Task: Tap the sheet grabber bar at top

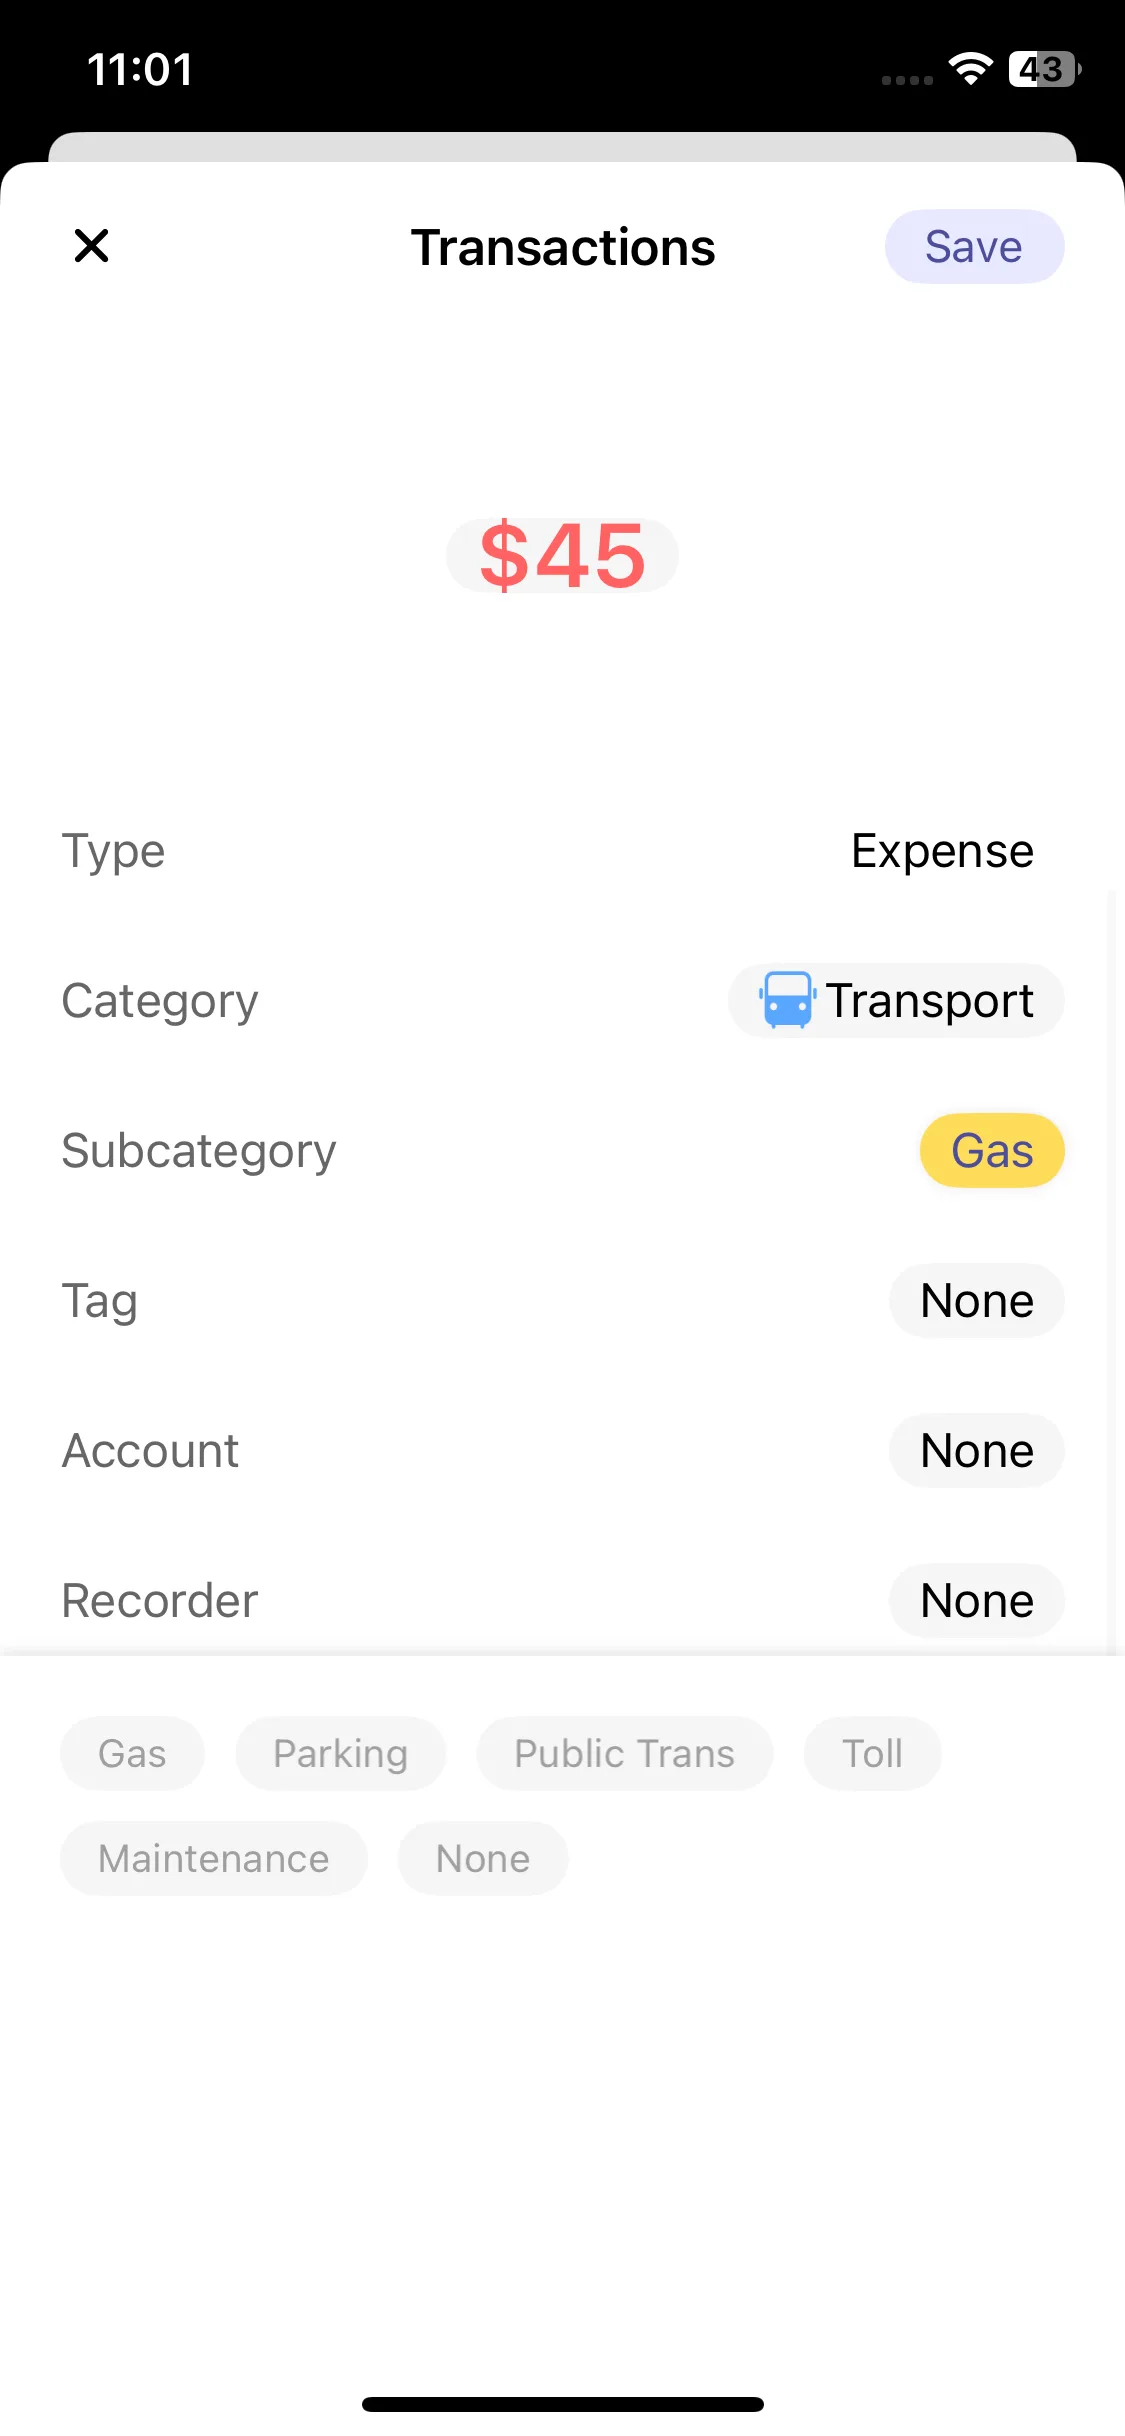Action: coord(562,147)
